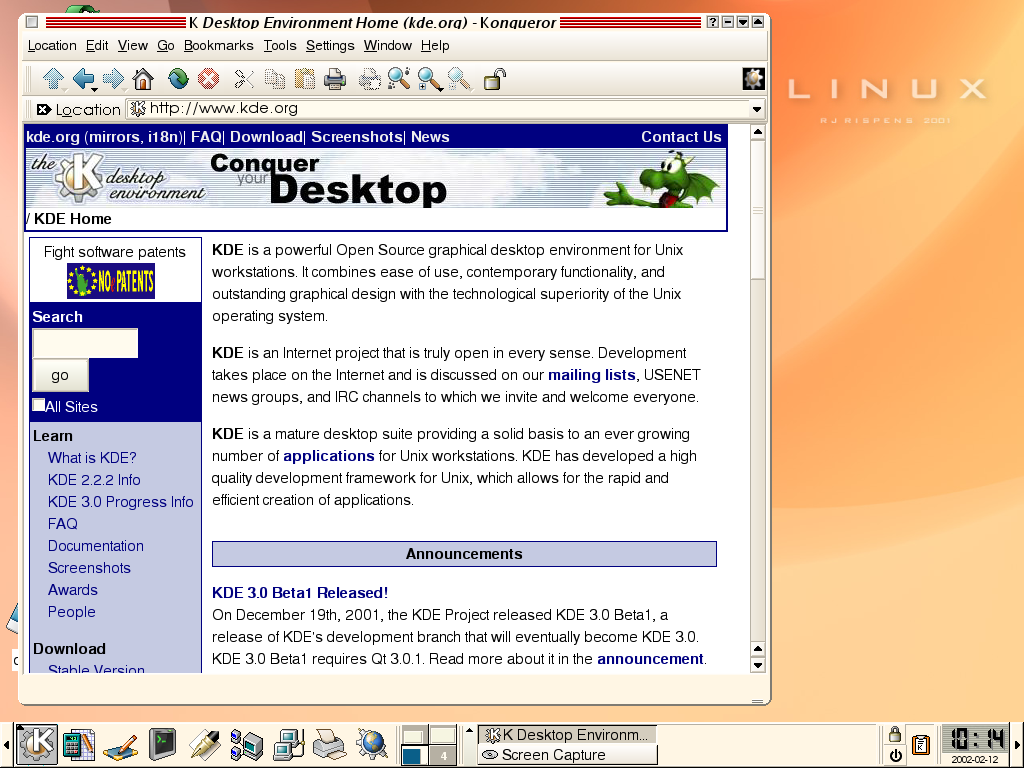This screenshot has width=1024, height=768.
Task: Open the K menu in the panel
Action: pos(37,744)
